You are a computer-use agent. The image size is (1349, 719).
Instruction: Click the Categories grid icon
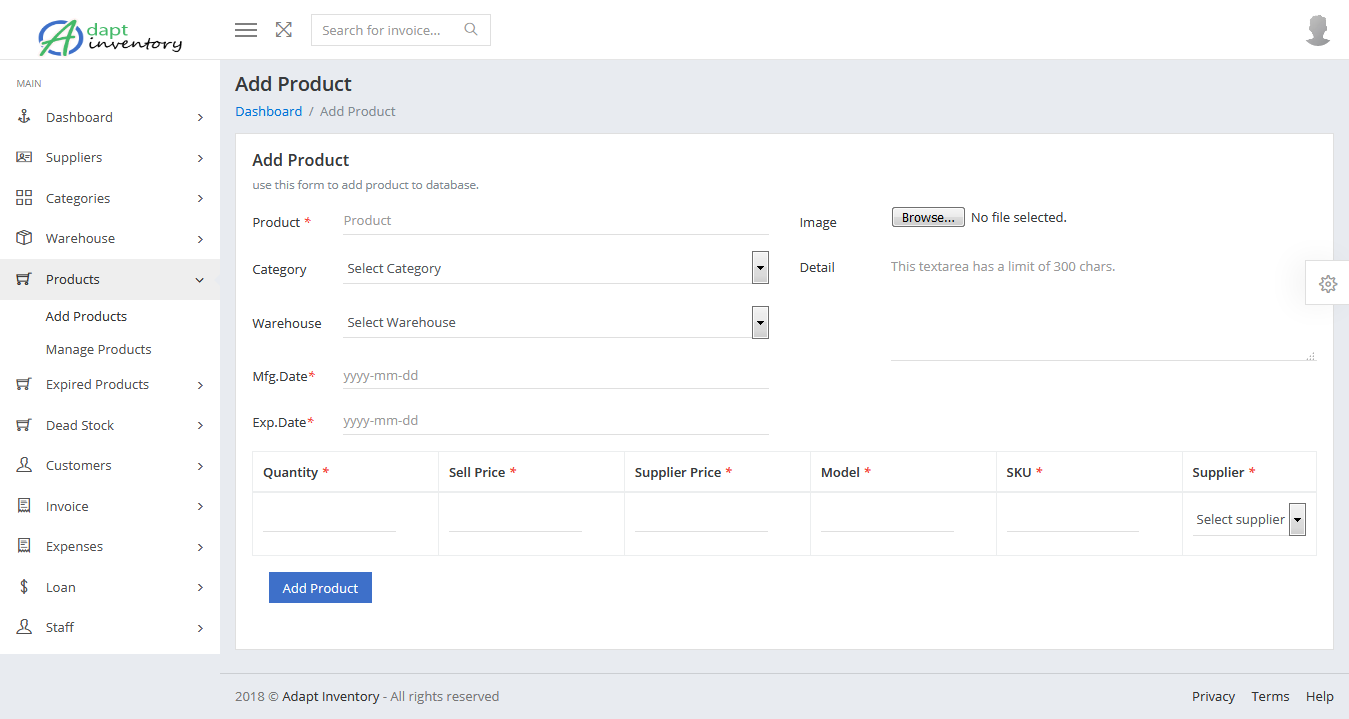coord(23,198)
